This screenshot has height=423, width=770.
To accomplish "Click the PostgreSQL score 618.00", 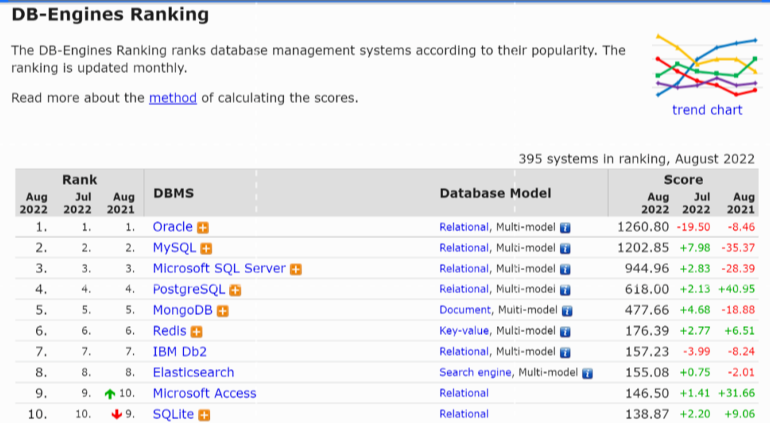I will click(x=647, y=289).
